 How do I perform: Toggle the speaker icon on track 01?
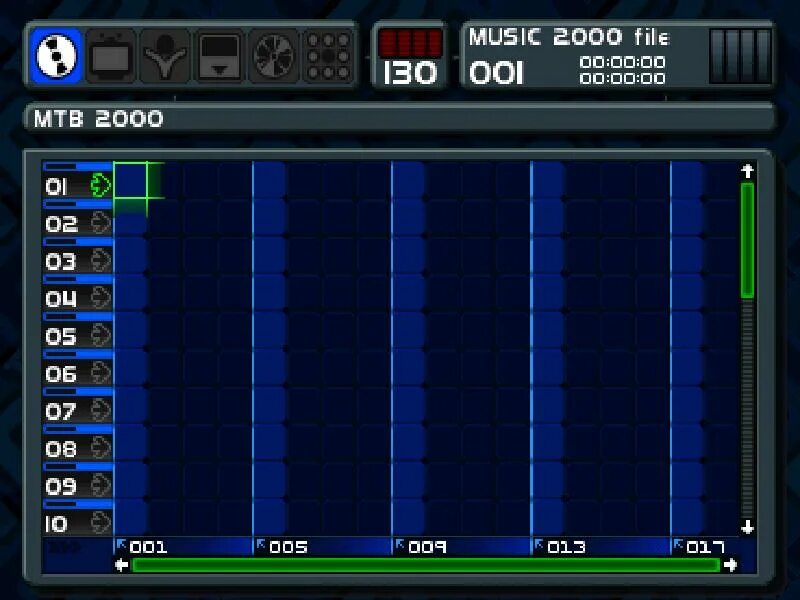click(x=101, y=185)
